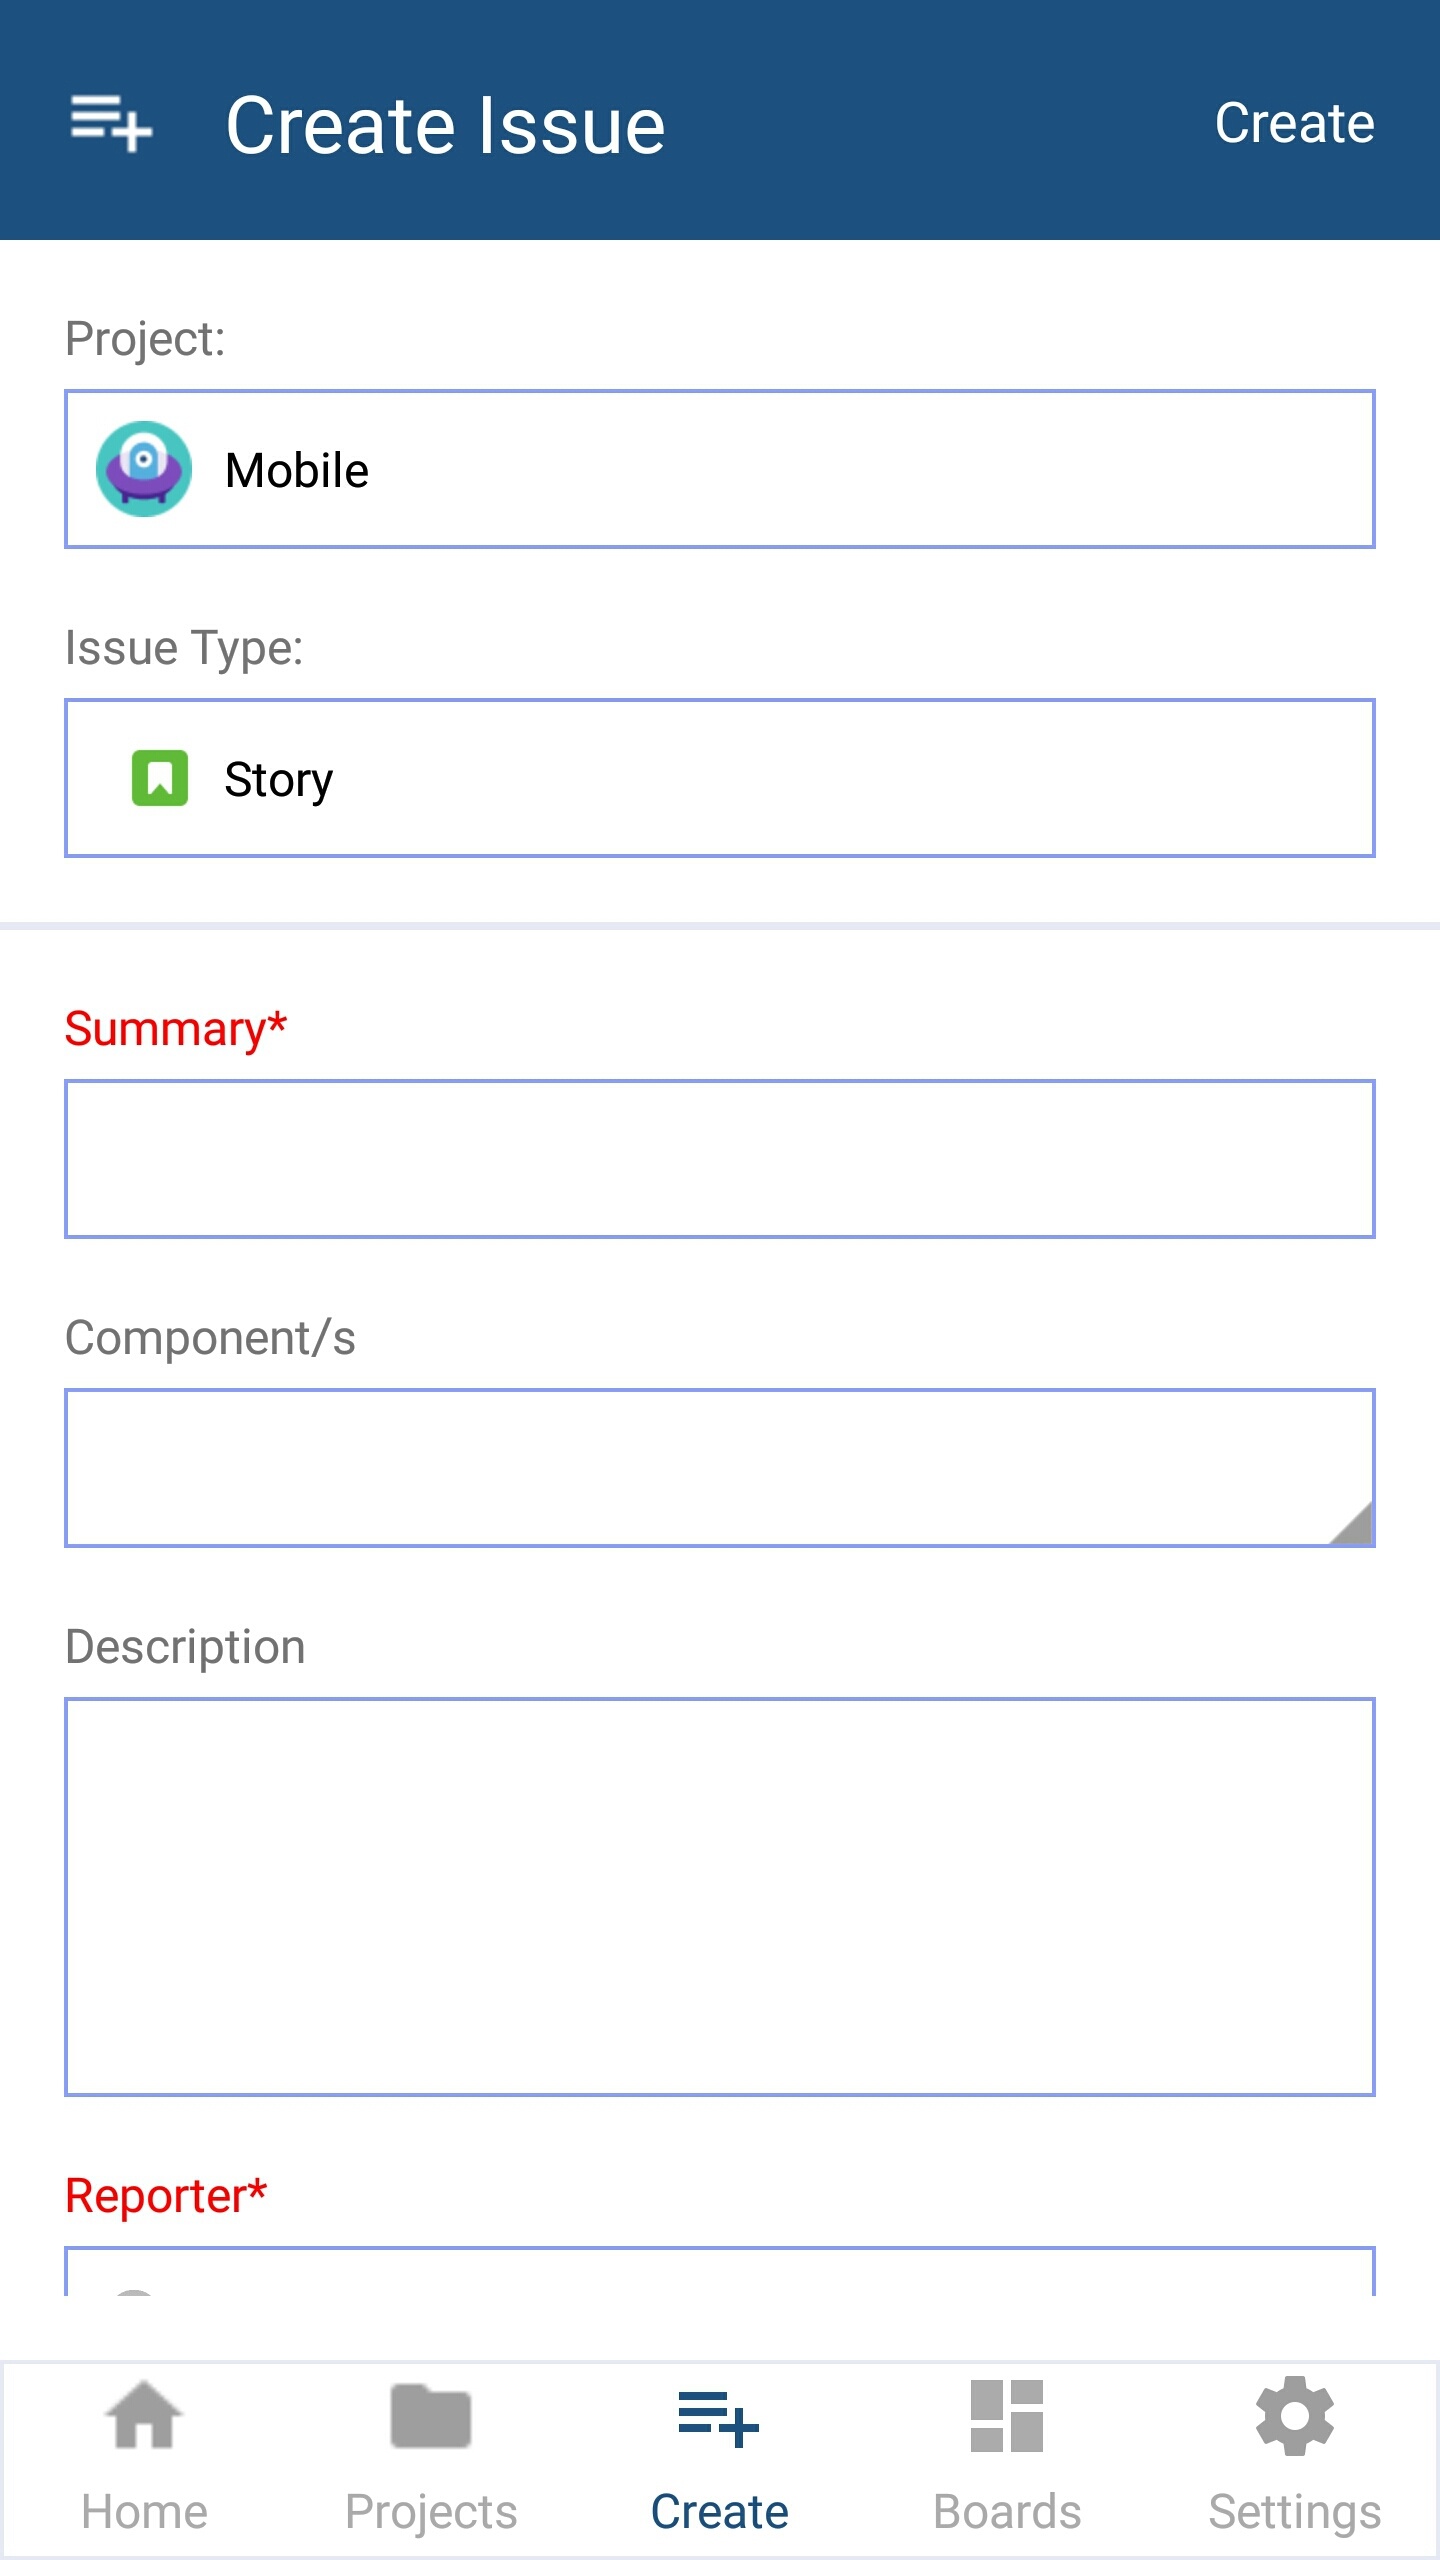Viewport: 1440px width, 2560px height.
Task: Expand the Component/s selector triangle
Action: 1352,1525
